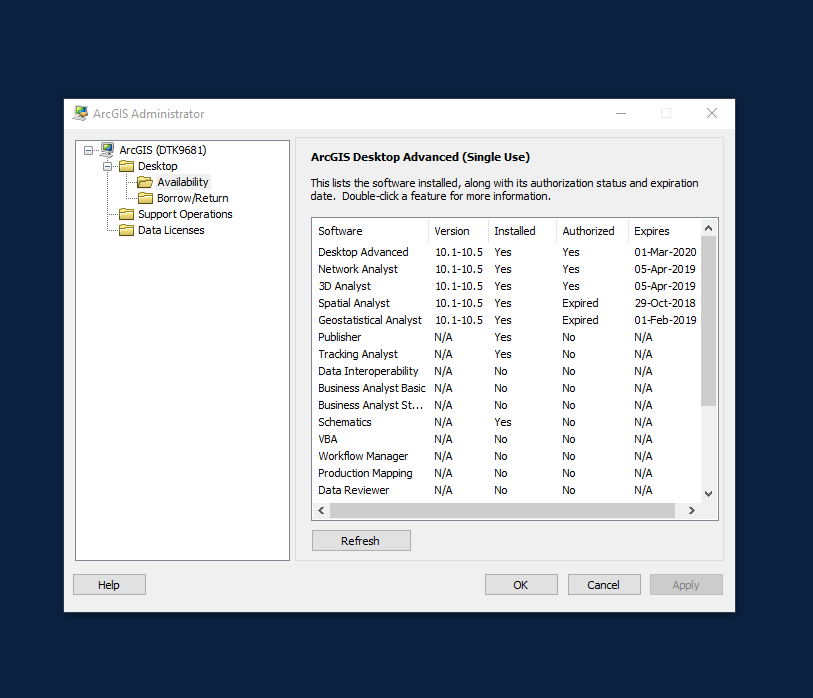Sort by the Authorized column header

click(592, 231)
